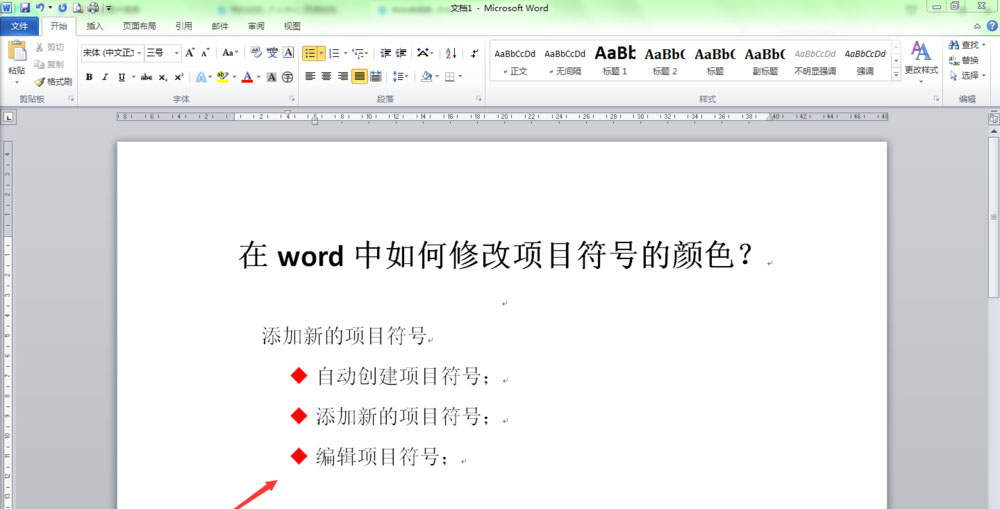The width and height of the screenshot is (1000, 509).
Task: Apply red font color
Action: pos(247,77)
